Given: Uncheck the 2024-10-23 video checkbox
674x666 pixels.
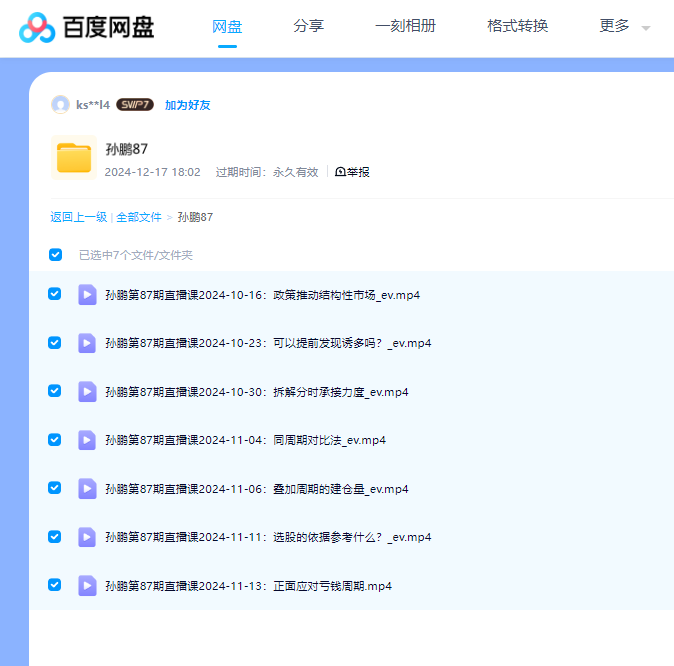Looking at the screenshot, I should pyautogui.click(x=55, y=343).
